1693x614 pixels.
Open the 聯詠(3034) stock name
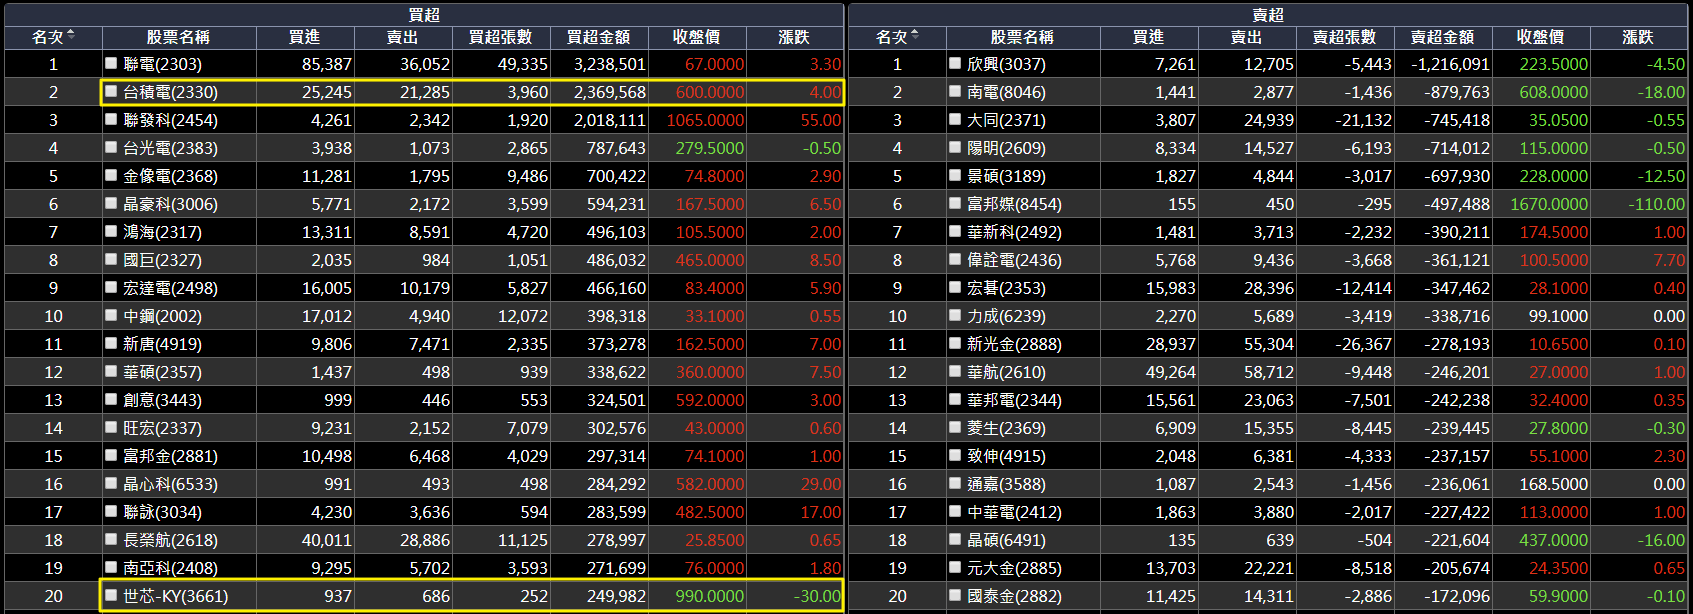[x=162, y=512]
